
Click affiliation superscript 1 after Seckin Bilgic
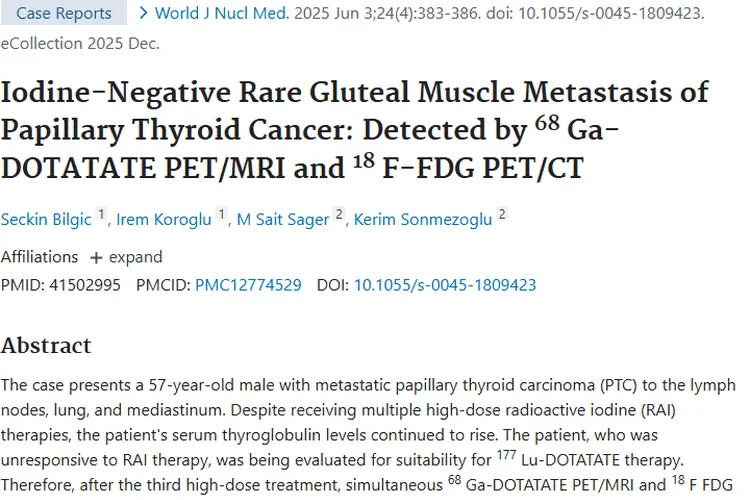click(100, 215)
